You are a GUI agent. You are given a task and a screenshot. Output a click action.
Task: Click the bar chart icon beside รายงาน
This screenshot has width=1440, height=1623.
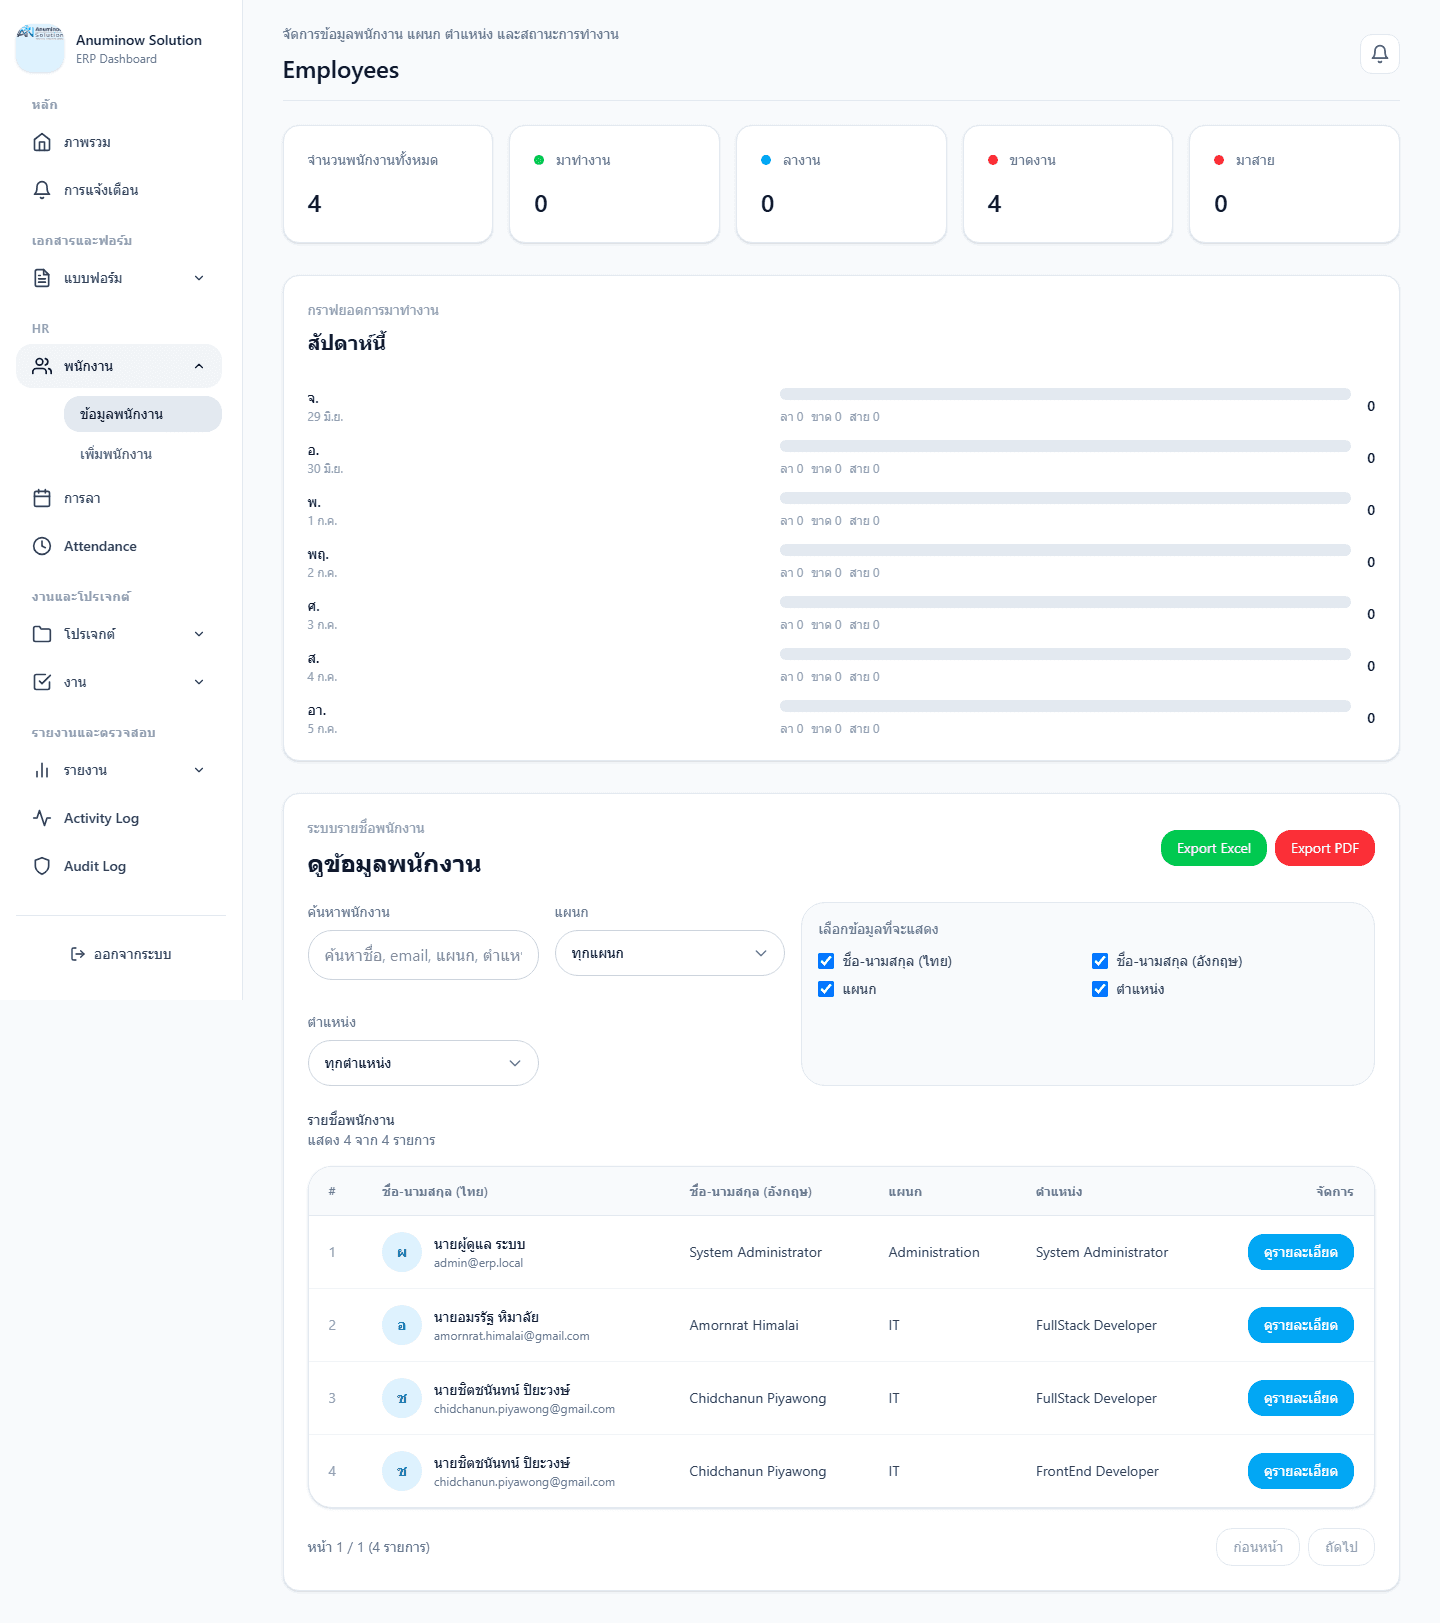(42, 770)
